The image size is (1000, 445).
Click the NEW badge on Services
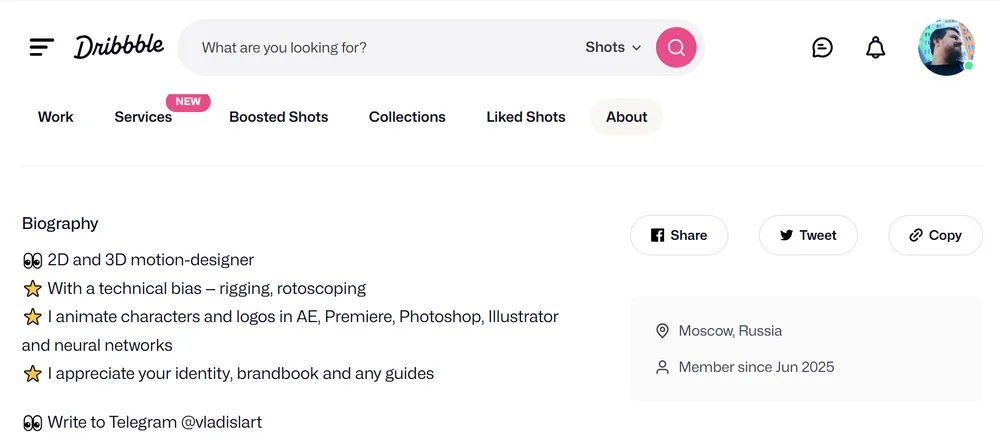click(x=188, y=102)
